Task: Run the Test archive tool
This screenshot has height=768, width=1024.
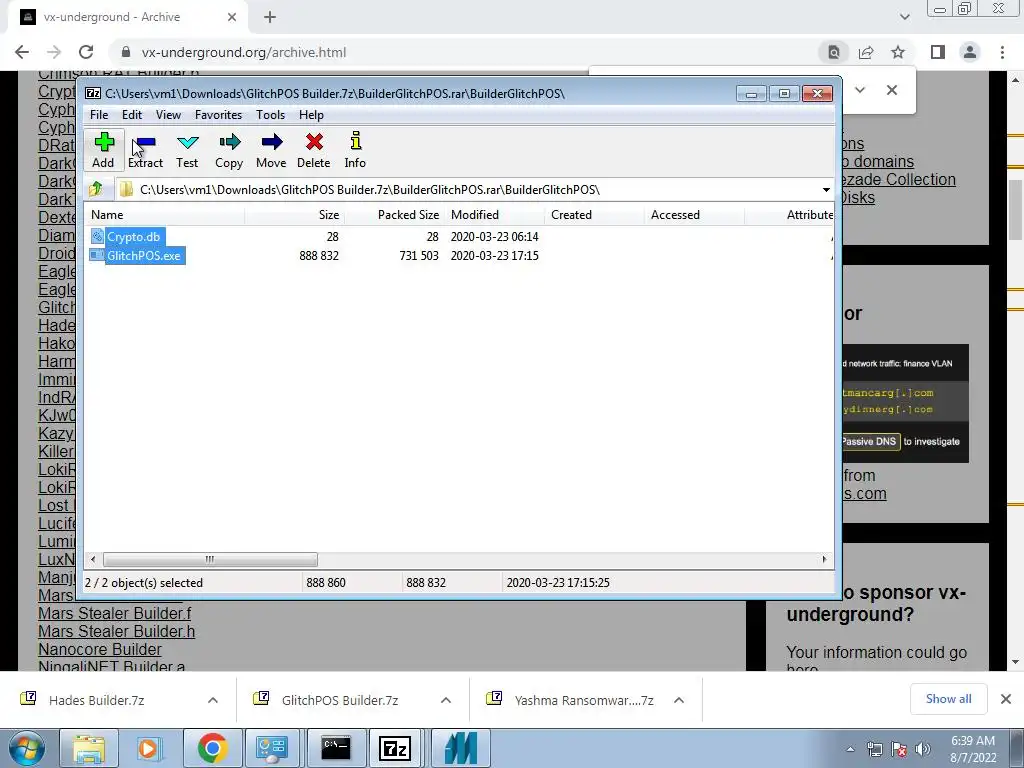Action: tap(187, 150)
